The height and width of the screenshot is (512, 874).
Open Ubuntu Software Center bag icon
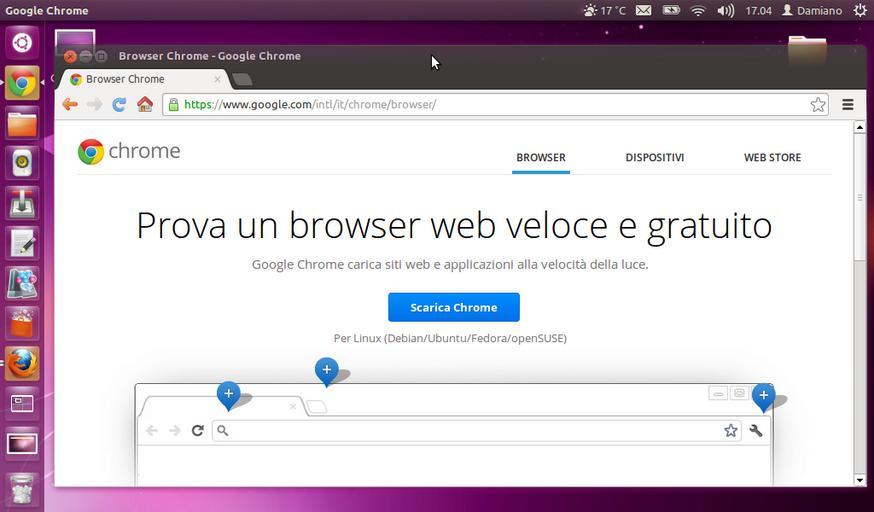(x=22, y=324)
